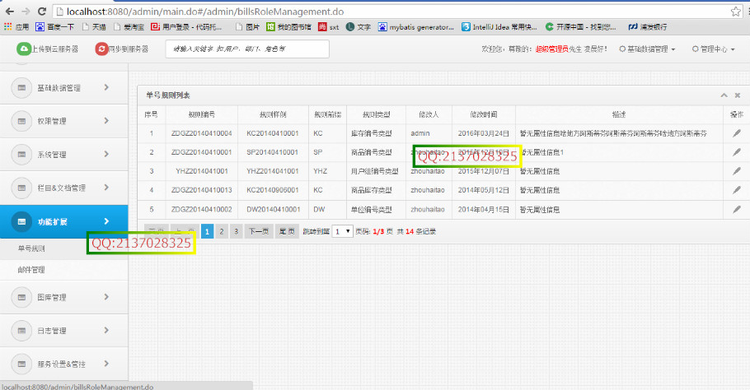
Task: Open the 系统管理 sidebar menu
Action: pyautogui.click(x=64, y=155)
